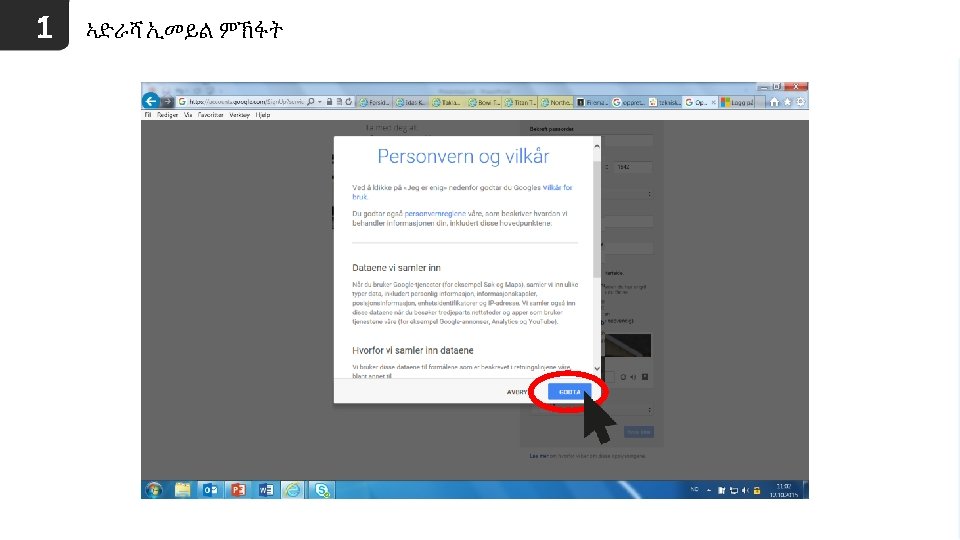The width and height of the screenshot is (960, 540).
Task: Click the search magnifier in address bar
Action: [311, 102]
